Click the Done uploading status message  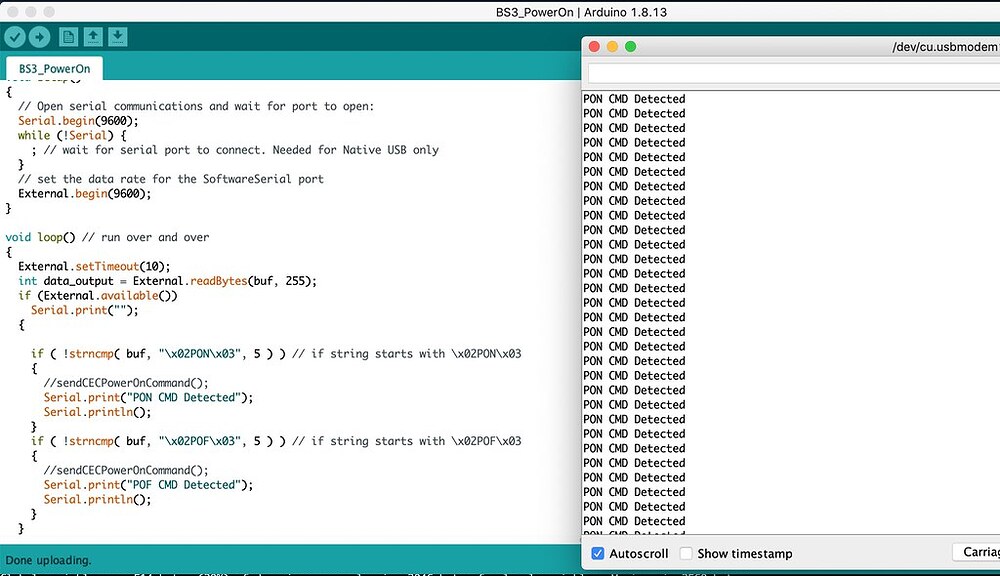point(45,560)
